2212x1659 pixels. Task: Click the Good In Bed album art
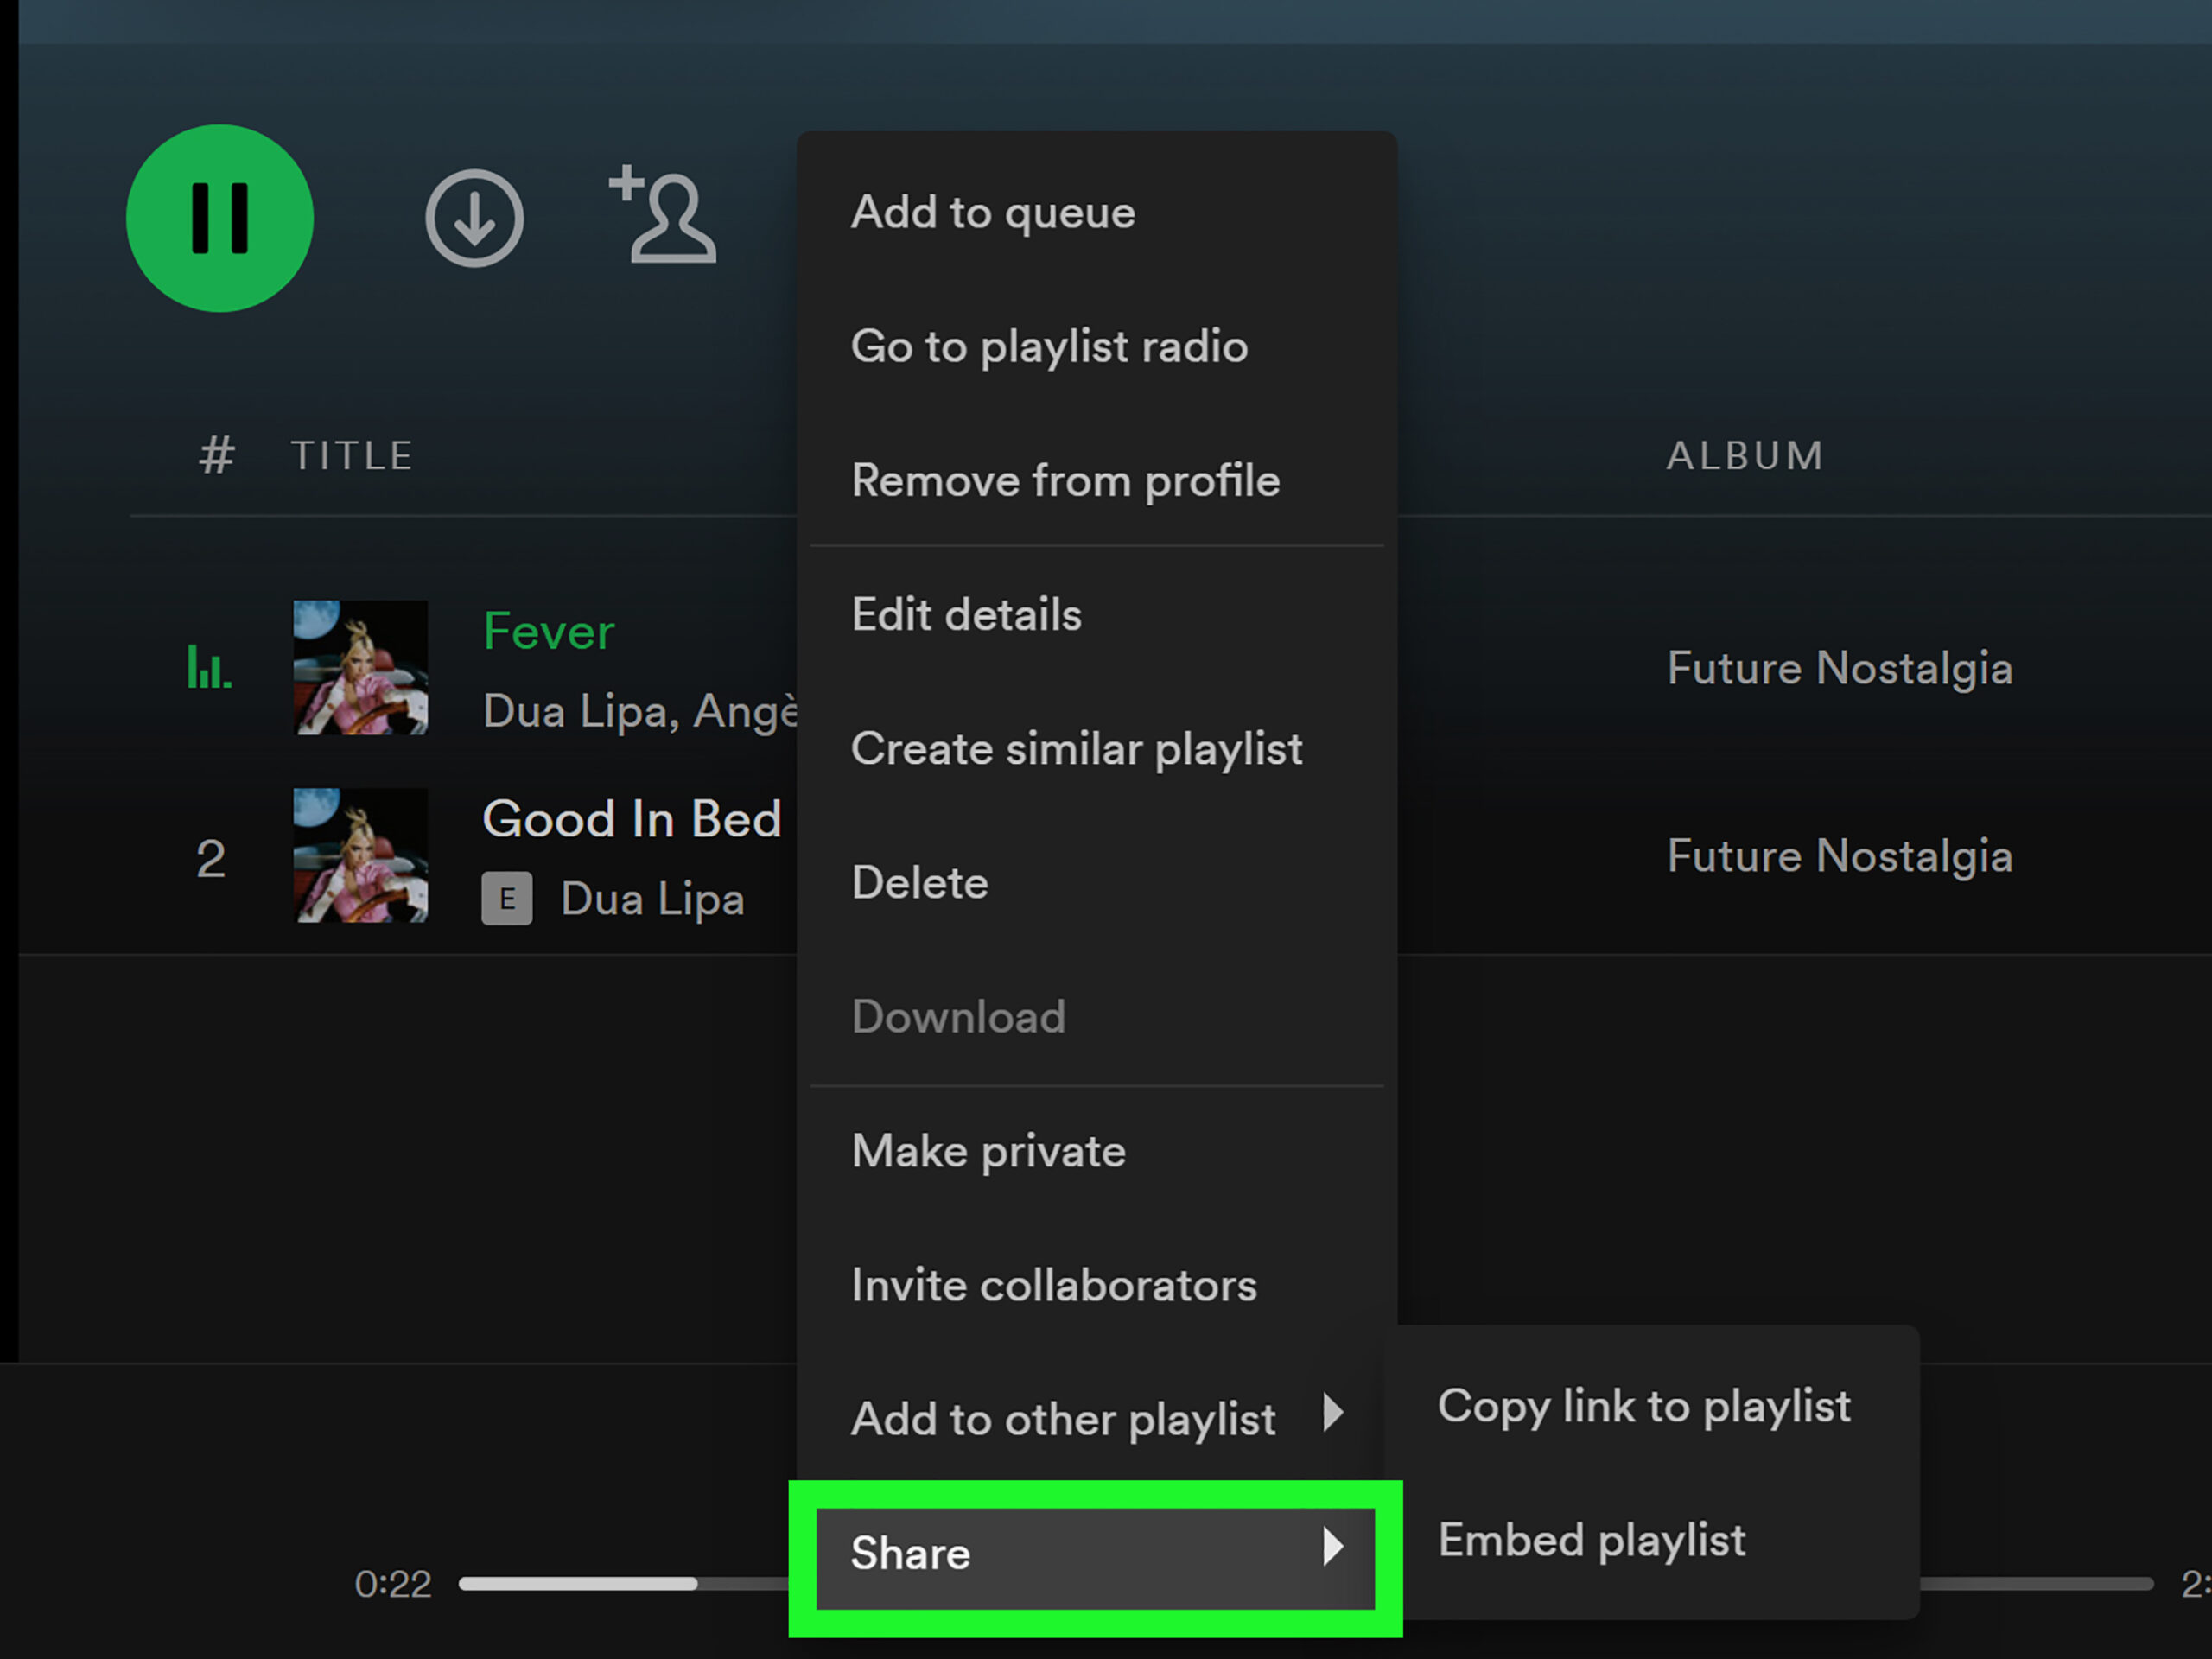pyautogui.click(x=360, y=856)
